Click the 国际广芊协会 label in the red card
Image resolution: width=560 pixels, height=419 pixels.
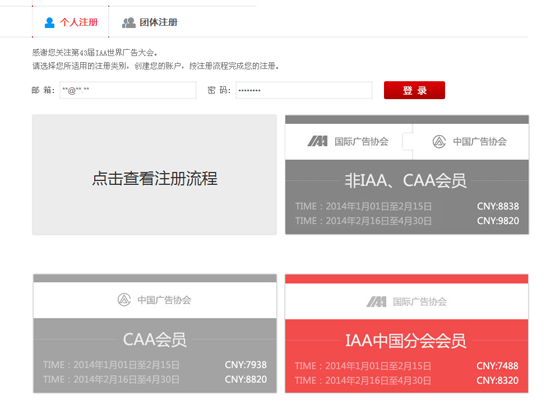[420, 302]
